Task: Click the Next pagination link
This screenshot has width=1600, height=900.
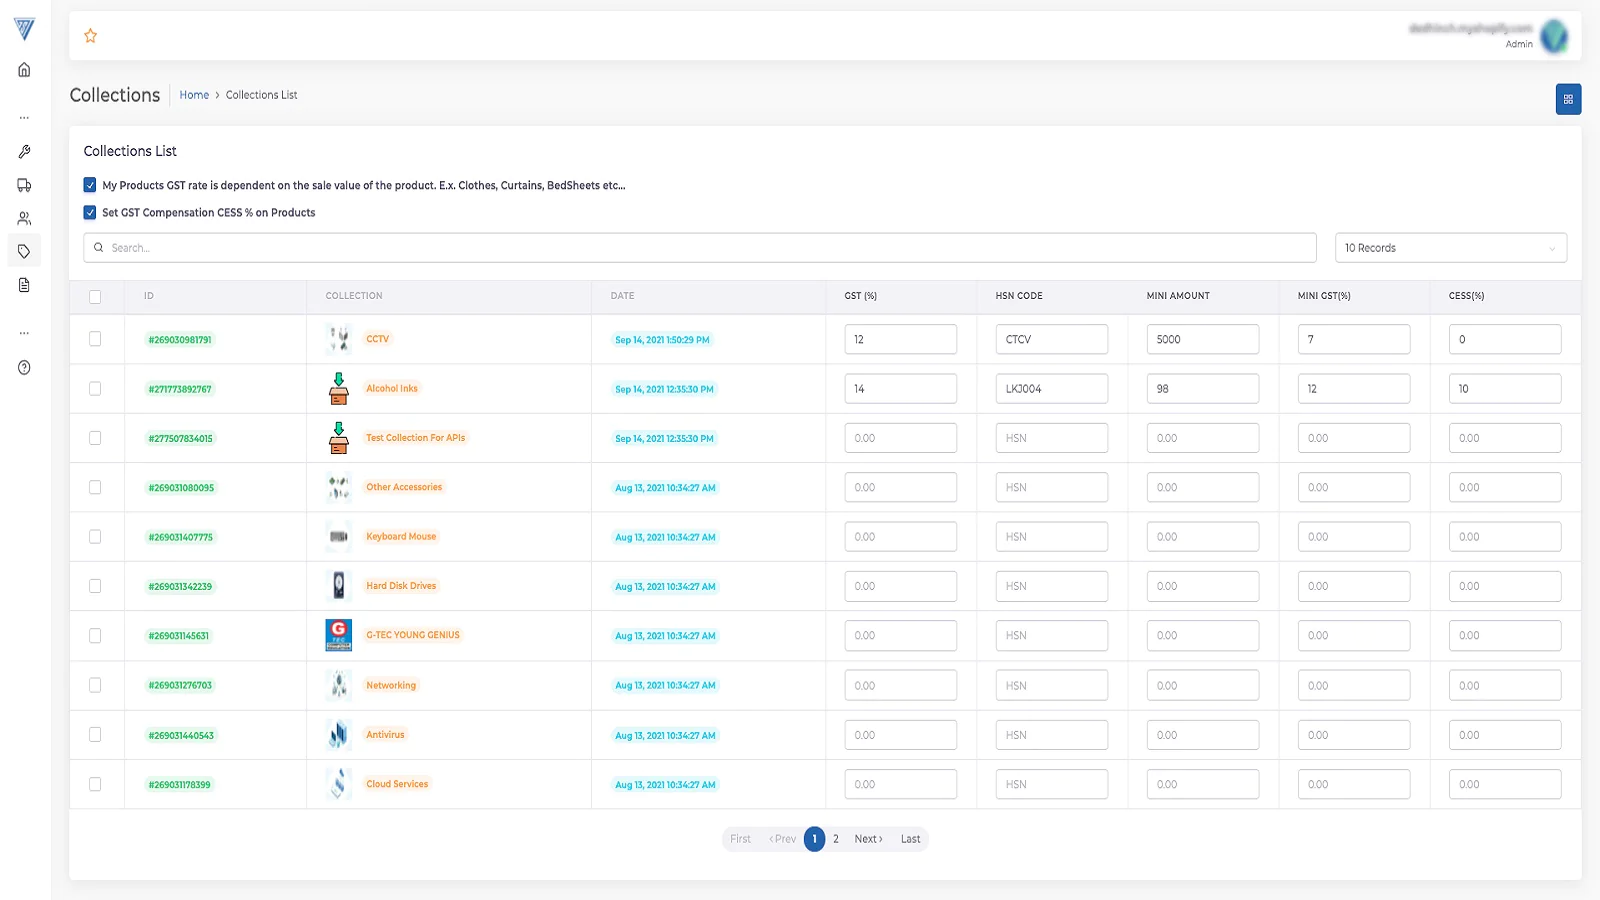Action: coord(868,839)
